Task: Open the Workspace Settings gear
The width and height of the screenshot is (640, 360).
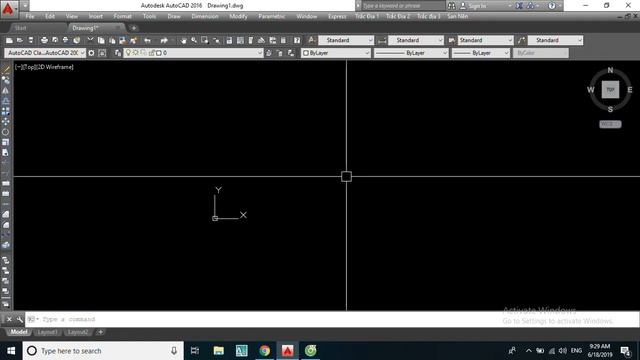Action: click(x=91, y=53)
